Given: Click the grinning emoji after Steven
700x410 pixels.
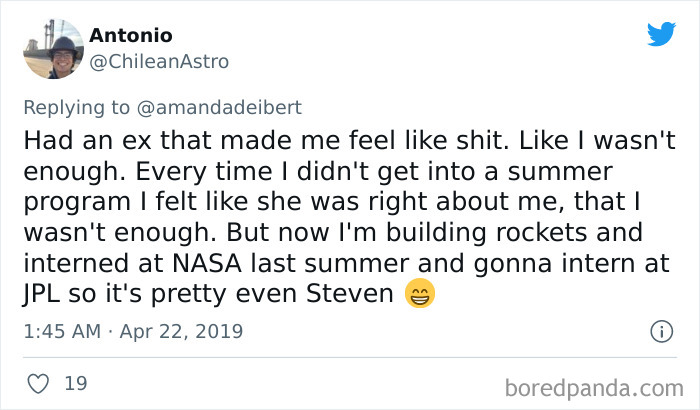Looking at the screenshot, I should coord(421,296).
